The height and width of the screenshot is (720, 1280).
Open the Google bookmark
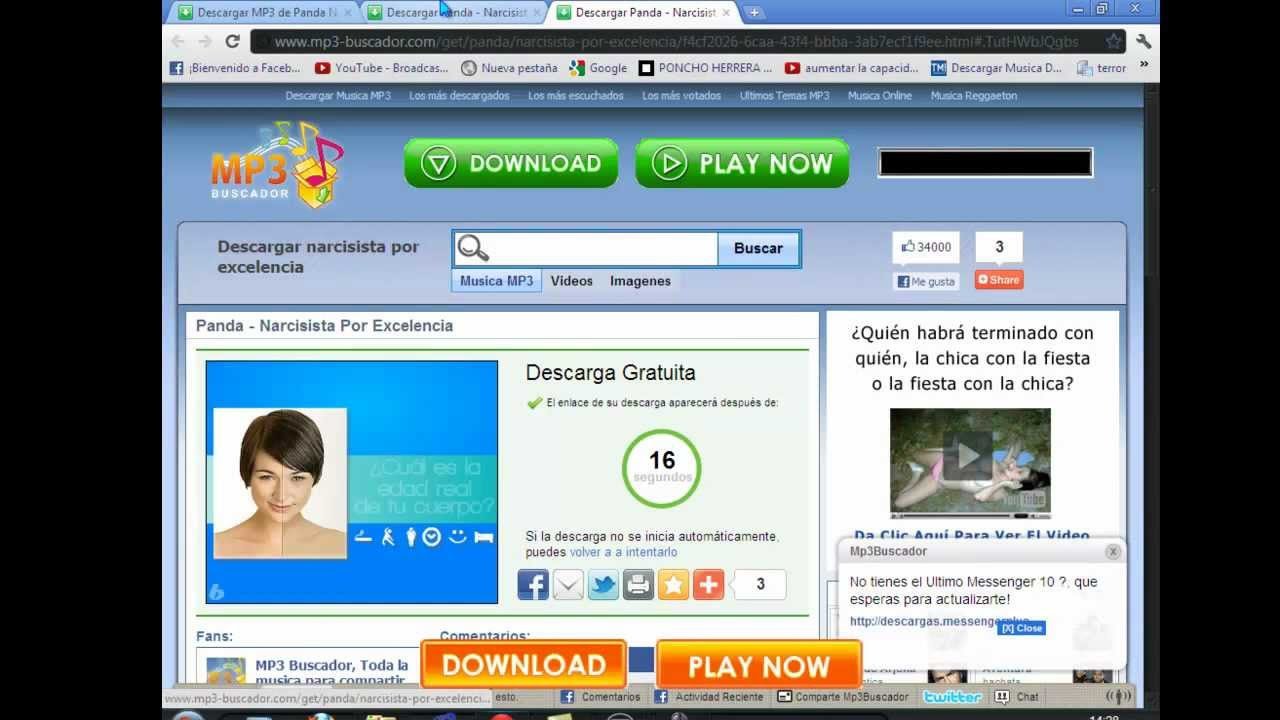pos(598,68)
